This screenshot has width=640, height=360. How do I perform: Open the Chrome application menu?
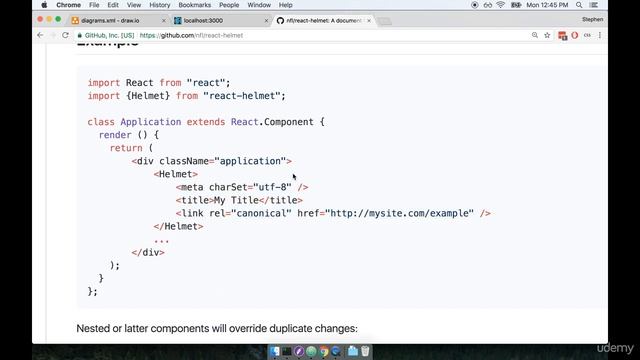pos(69,5)
